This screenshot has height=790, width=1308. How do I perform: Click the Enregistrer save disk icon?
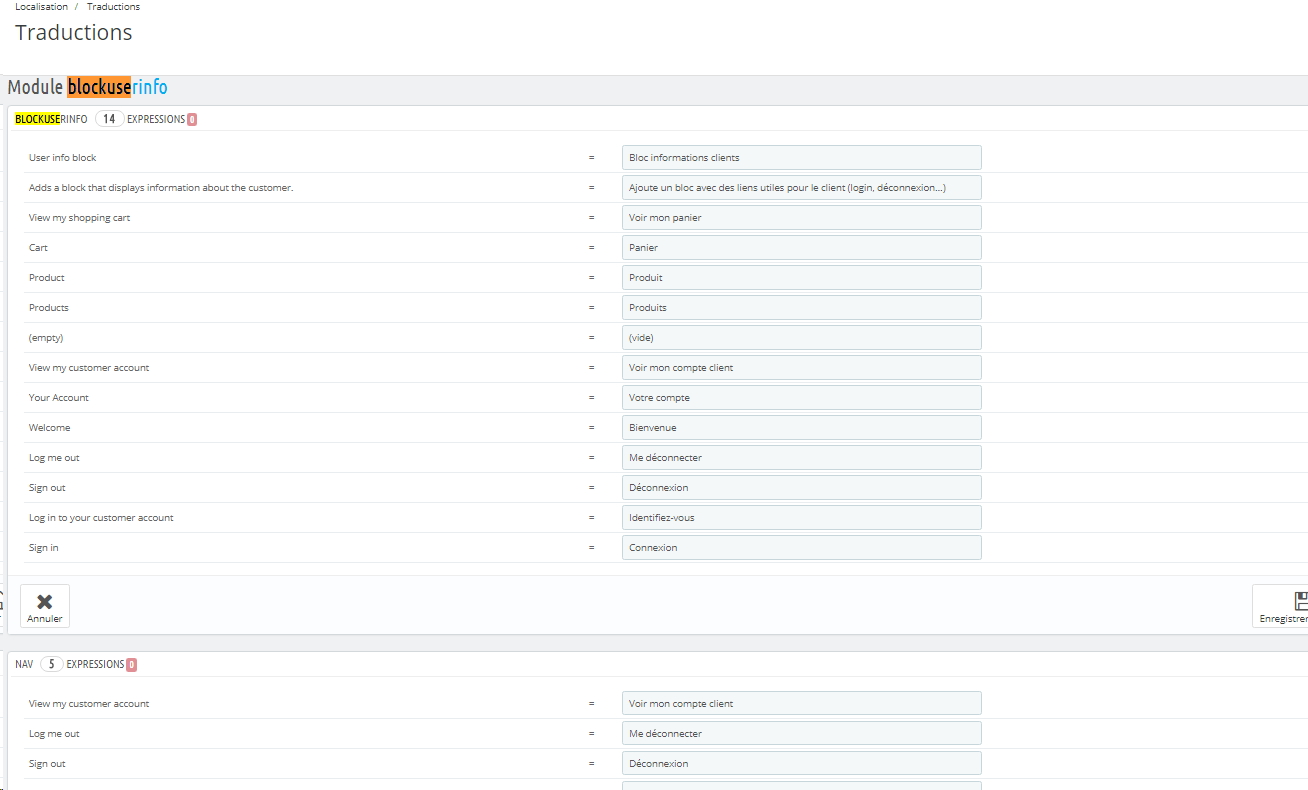[1301, 601]
